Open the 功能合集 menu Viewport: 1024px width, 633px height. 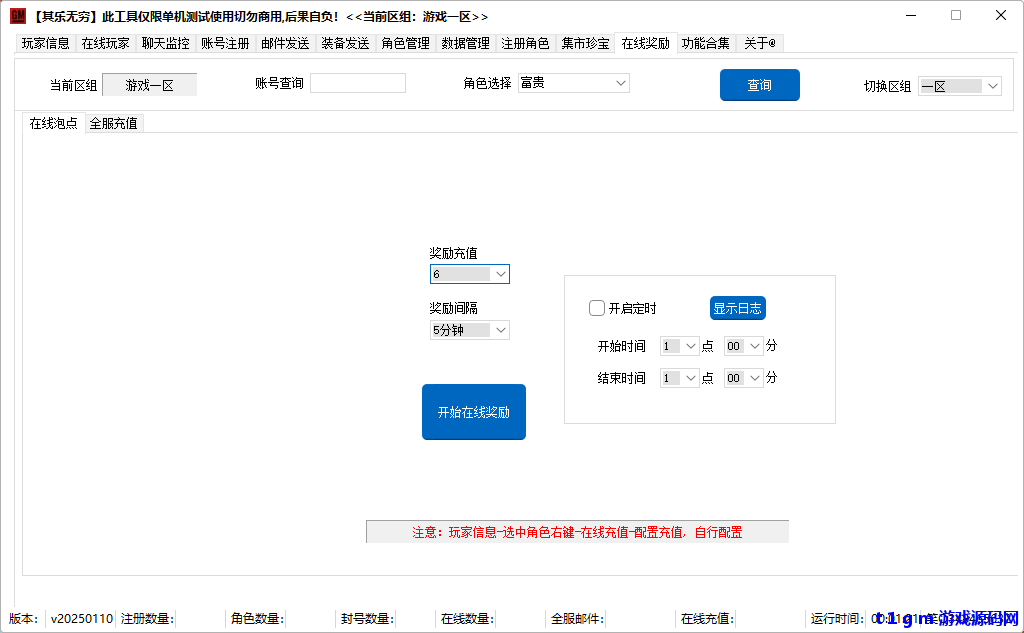click(x=706, y=43)
